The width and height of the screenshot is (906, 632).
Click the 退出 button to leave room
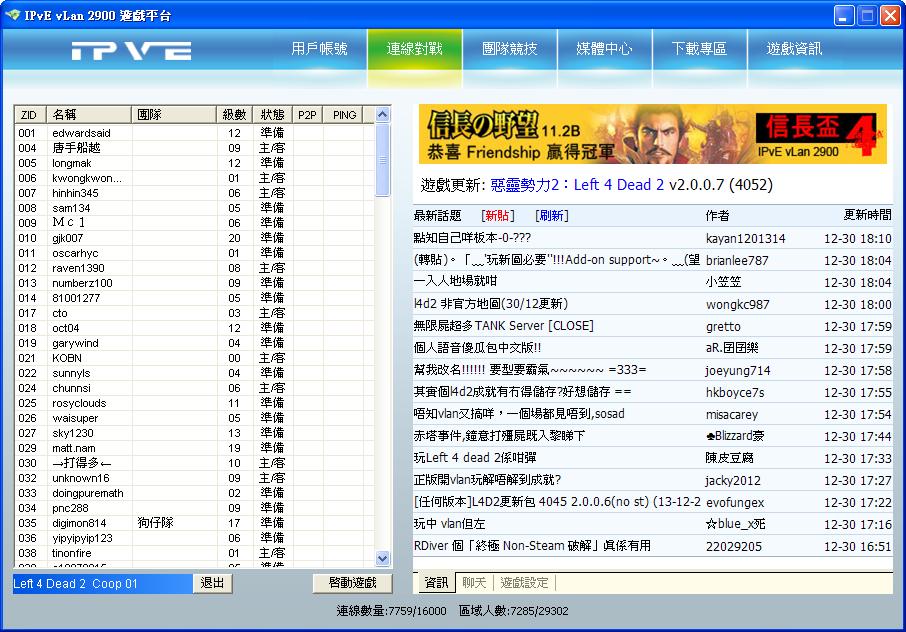pos(212,583)
